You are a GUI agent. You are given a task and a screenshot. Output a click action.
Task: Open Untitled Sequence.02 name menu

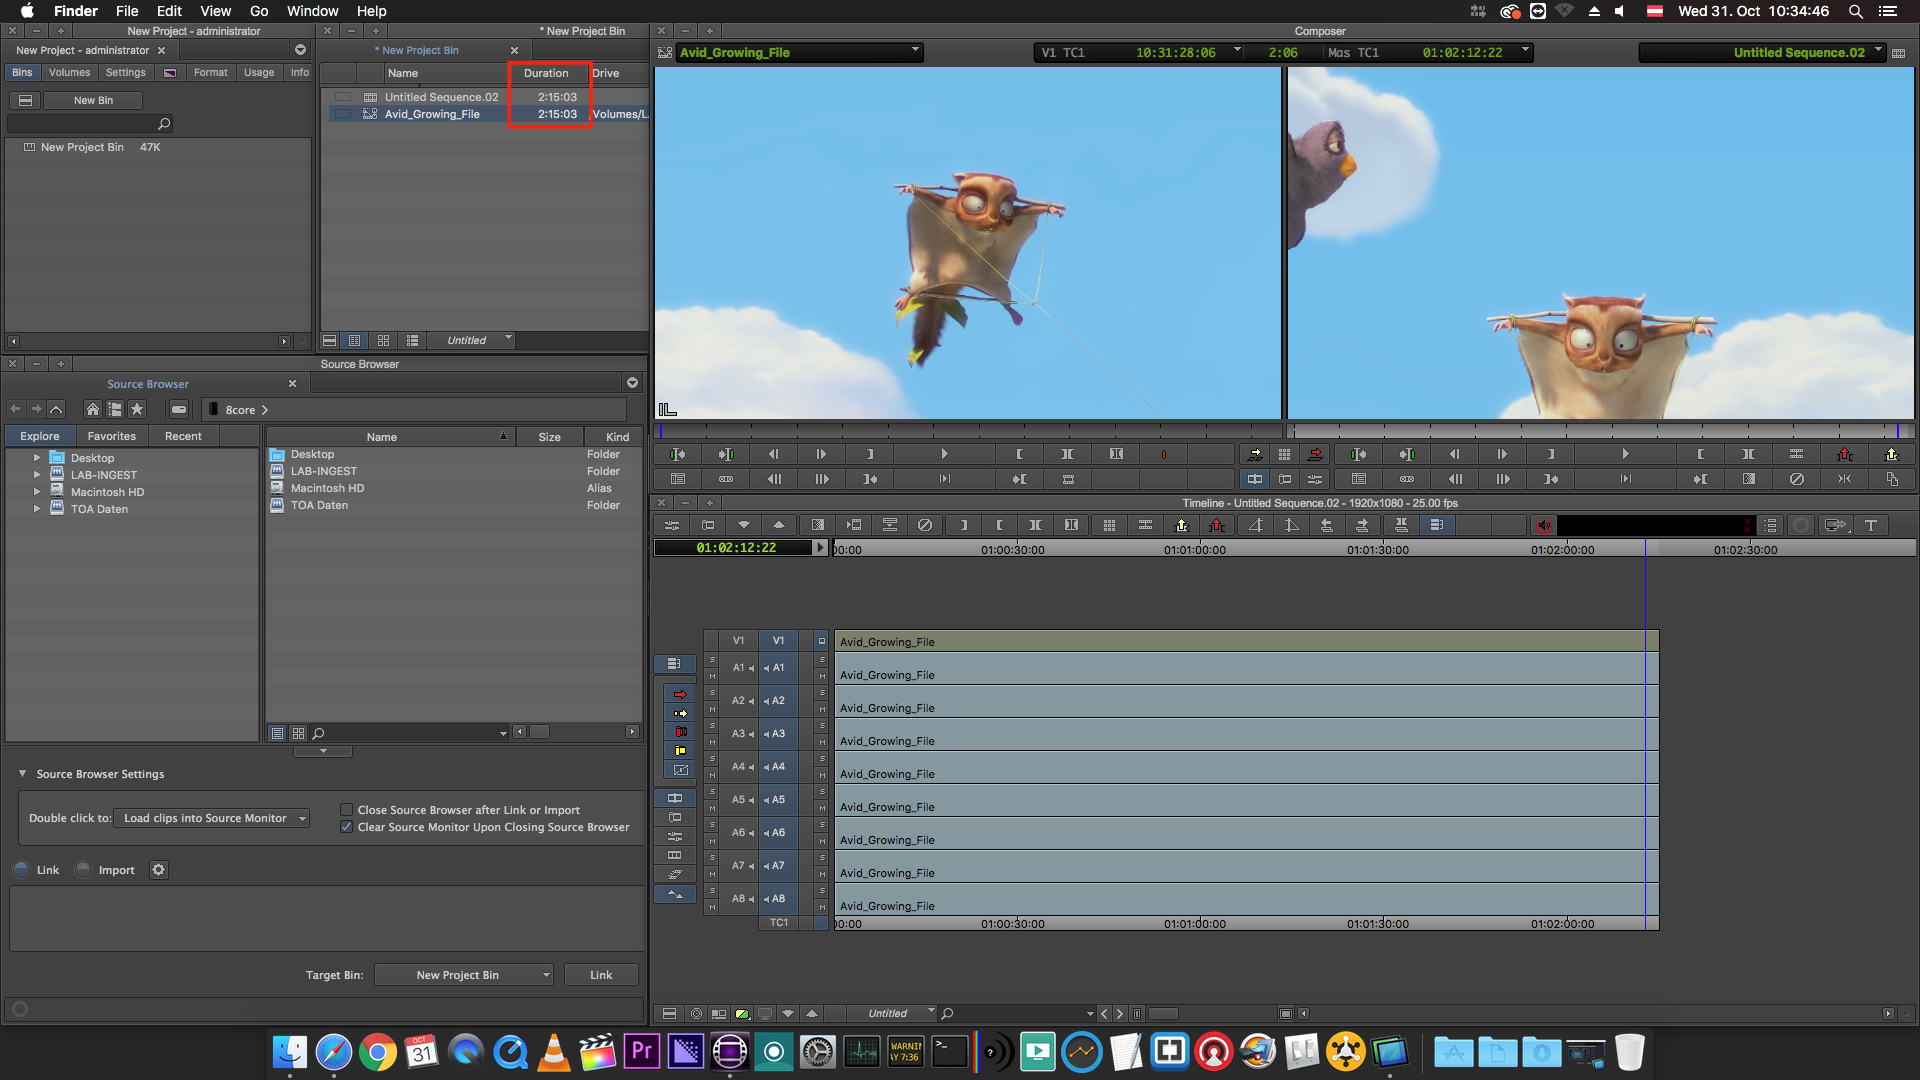1762,52
